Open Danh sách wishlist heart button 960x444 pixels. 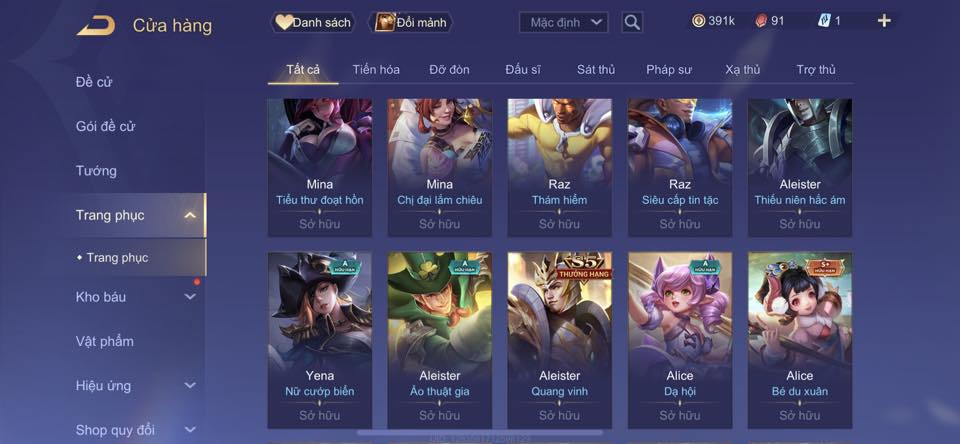click(313, 23)
